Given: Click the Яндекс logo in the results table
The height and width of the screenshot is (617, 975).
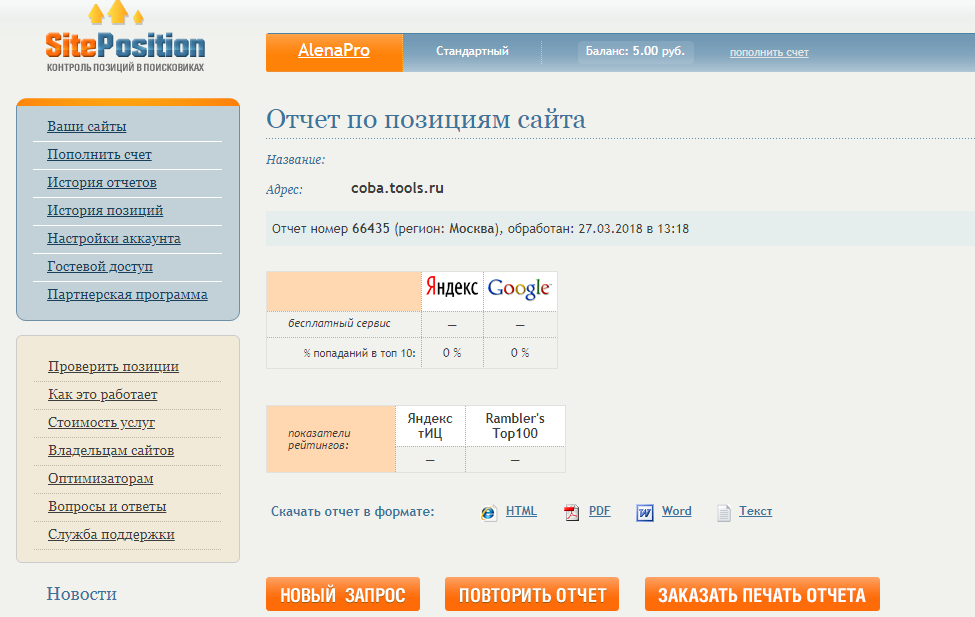Looking at the screenshot, I should click(451, 288).
